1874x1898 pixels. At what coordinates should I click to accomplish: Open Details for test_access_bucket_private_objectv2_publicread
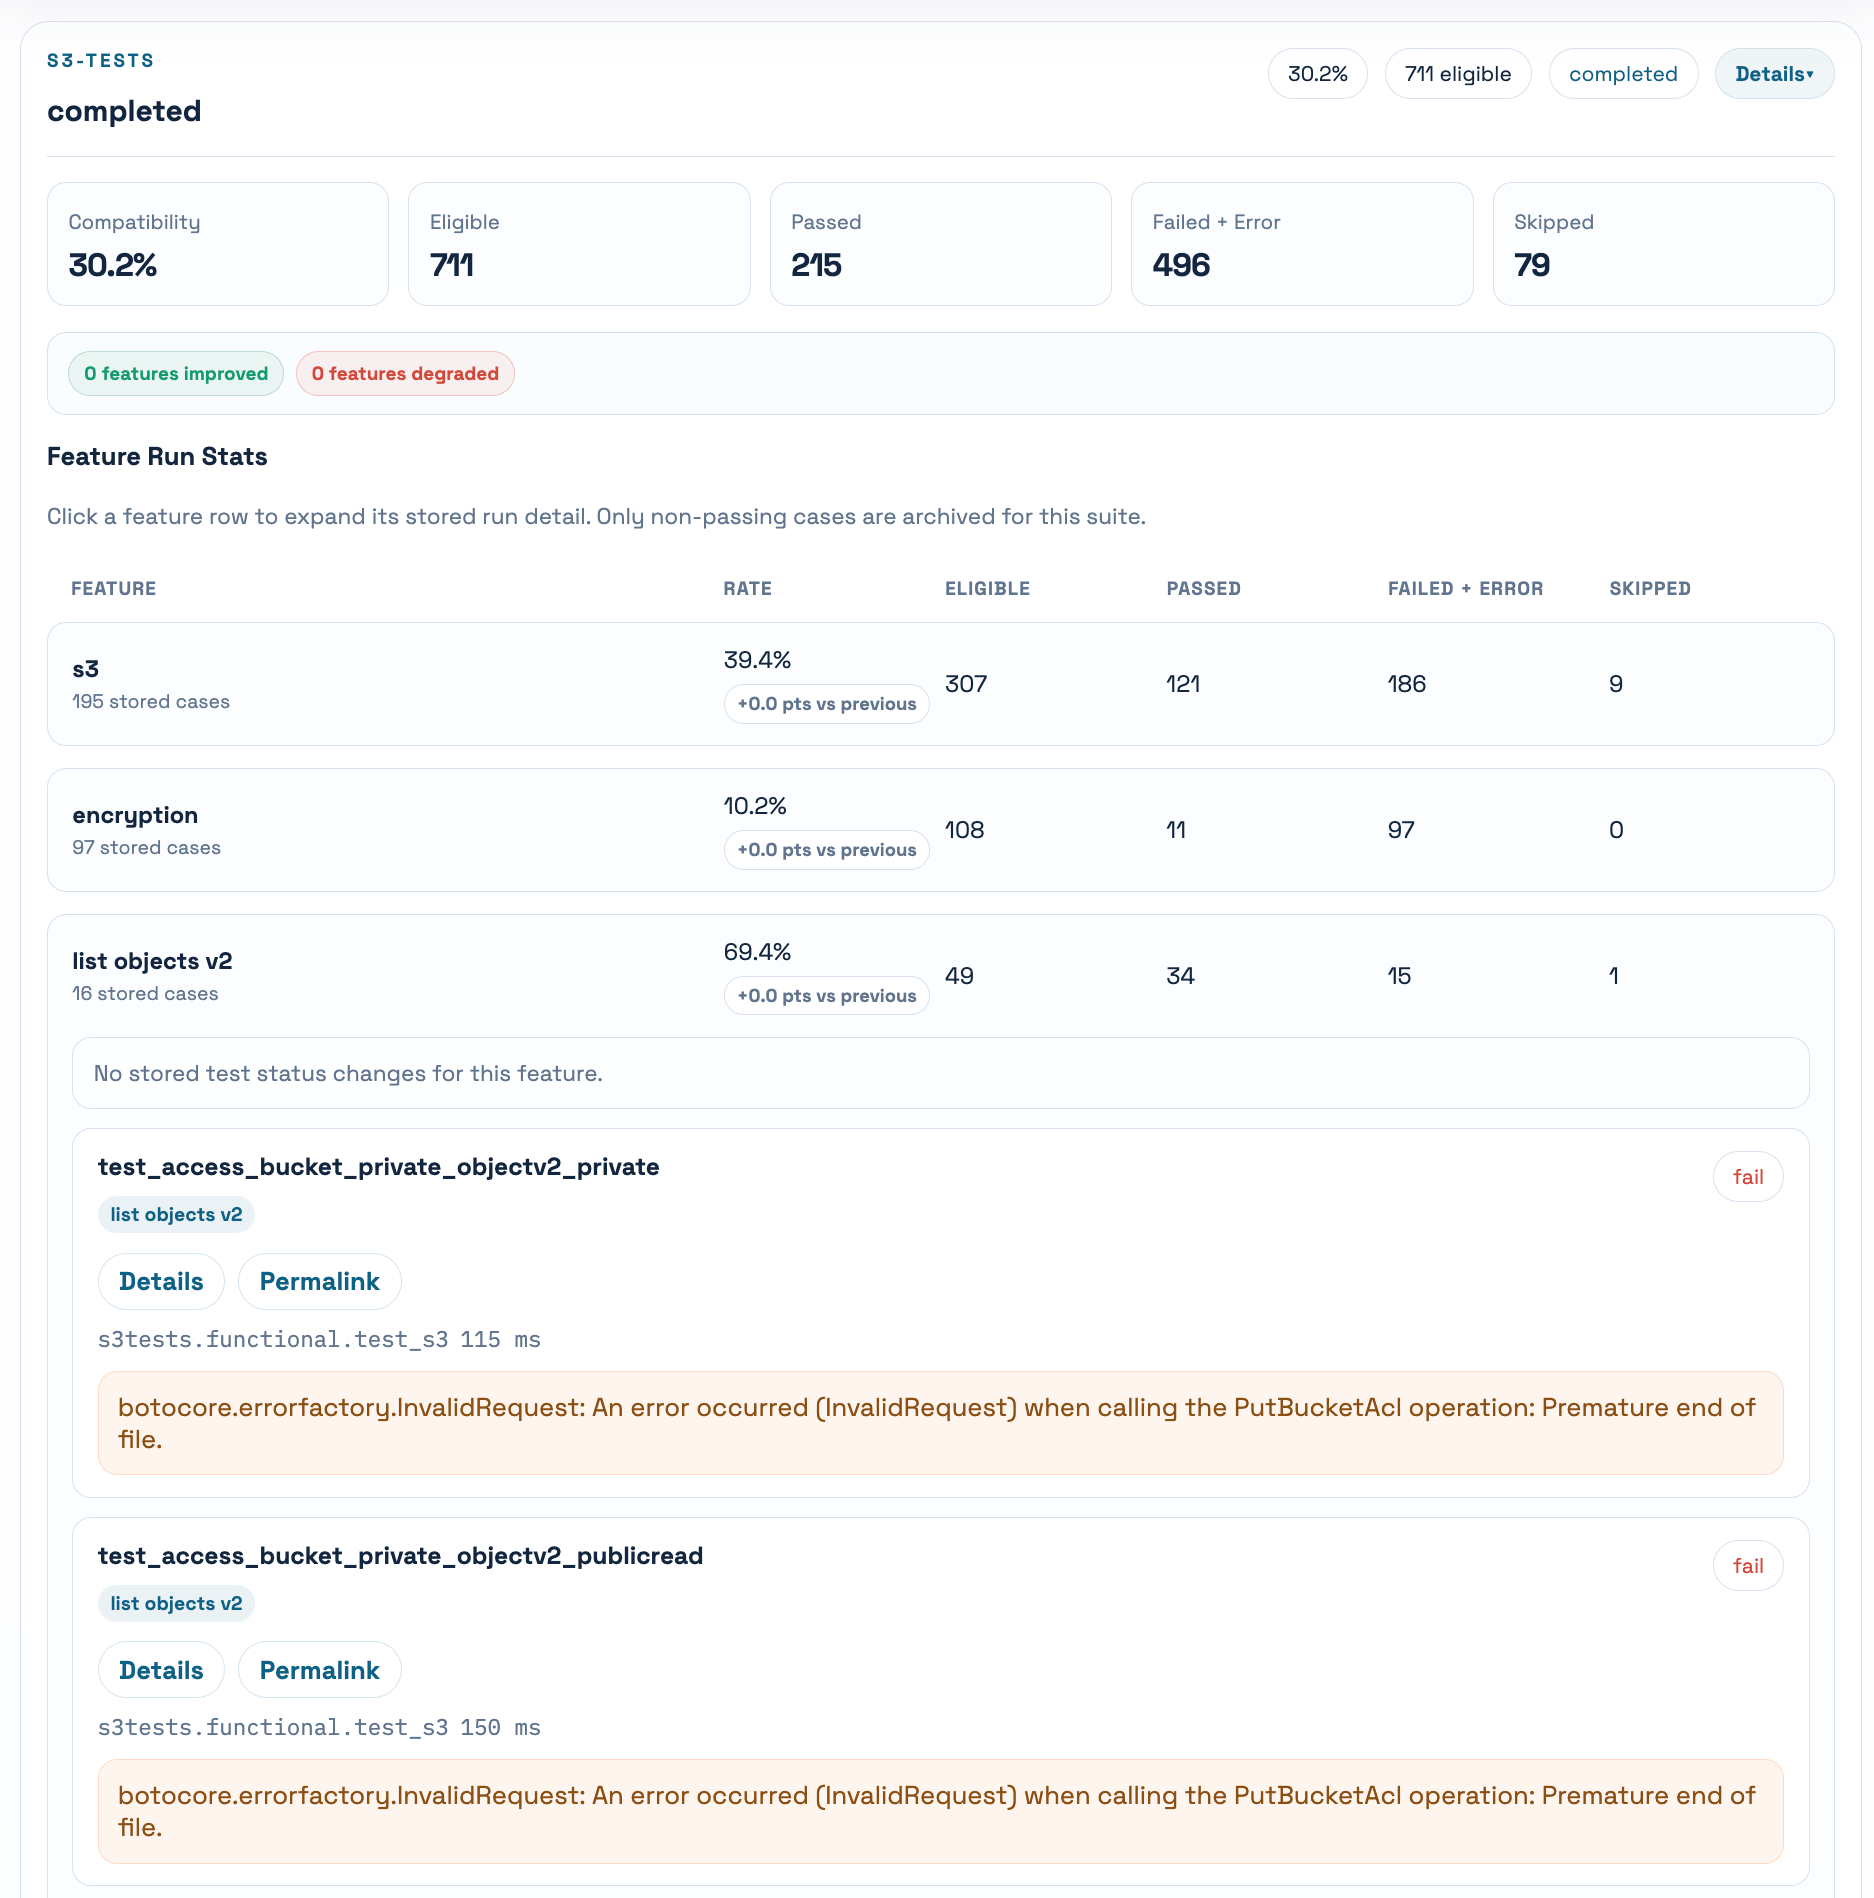(161, 1670)
